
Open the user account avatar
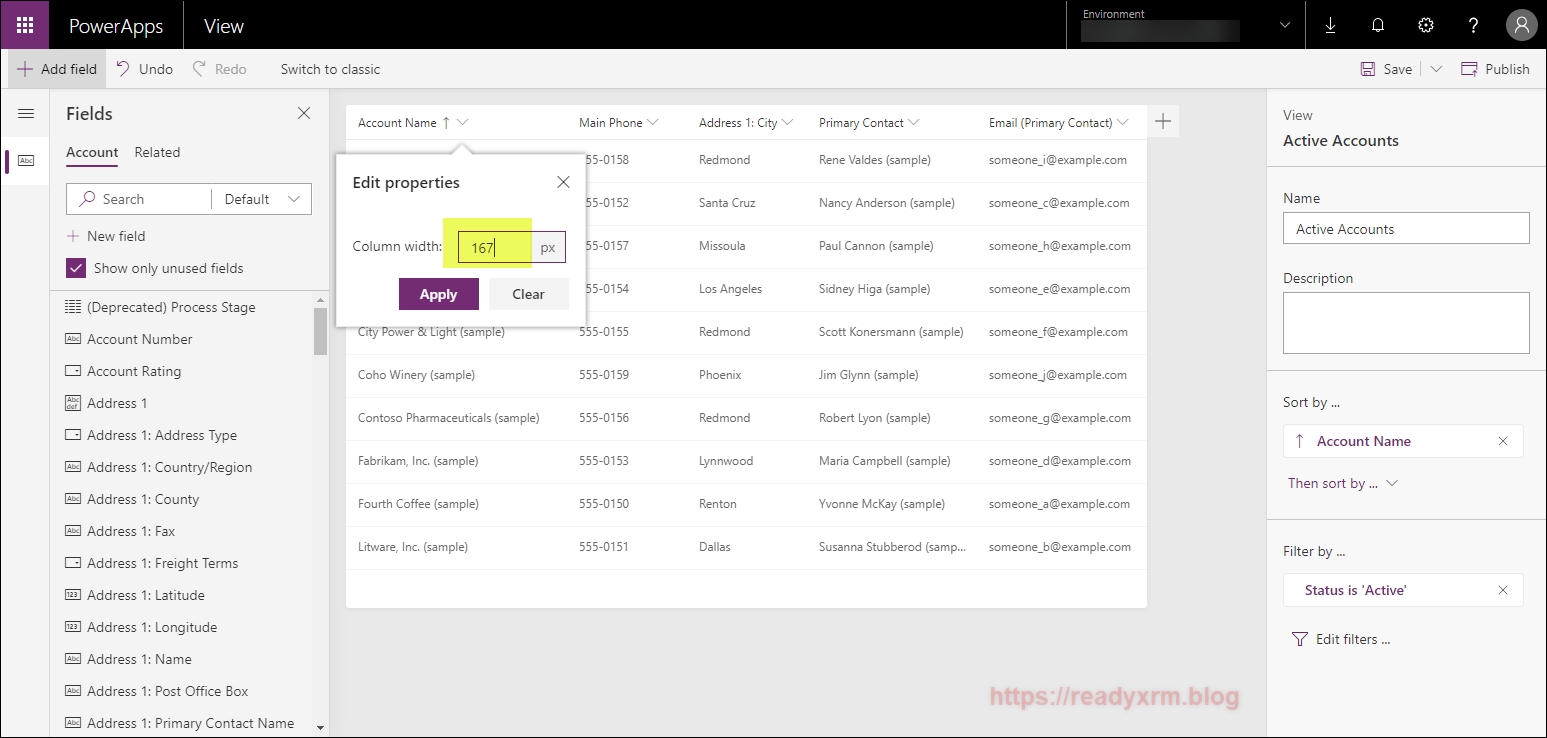[1521, 26]
